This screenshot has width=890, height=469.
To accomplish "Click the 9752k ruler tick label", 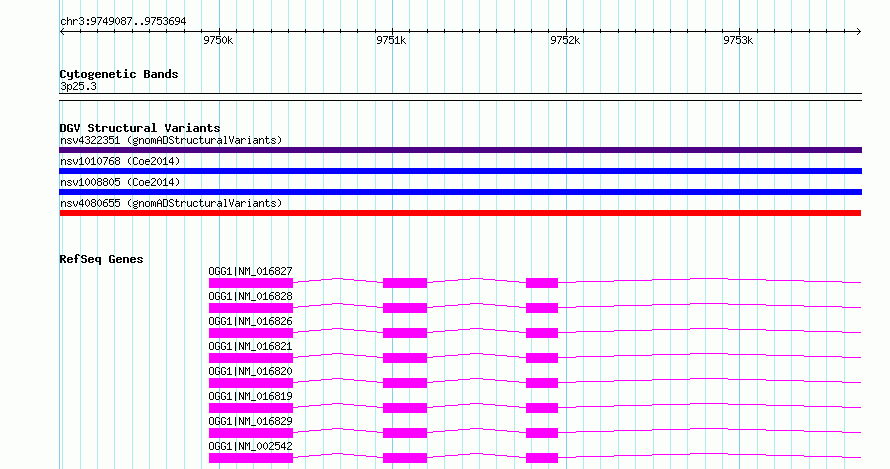I will [x=565, y=41].
